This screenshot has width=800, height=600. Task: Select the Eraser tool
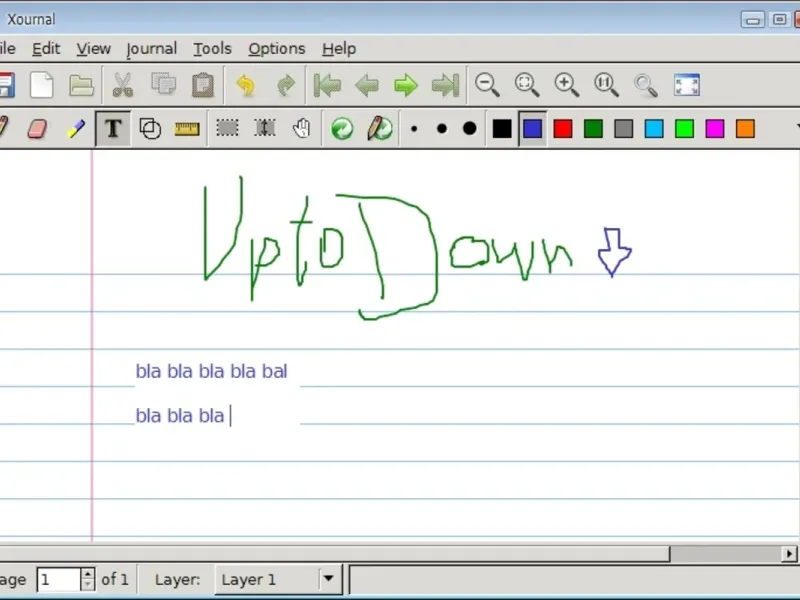pyautogui.click(x=37, y=129)
